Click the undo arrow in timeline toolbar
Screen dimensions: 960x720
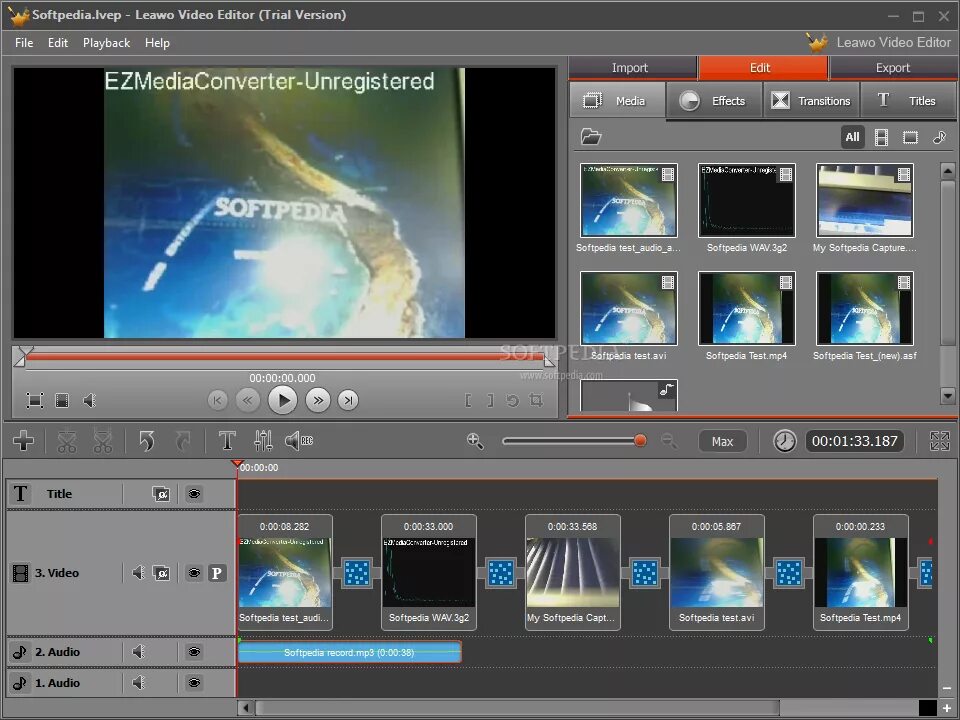(146, 441)
